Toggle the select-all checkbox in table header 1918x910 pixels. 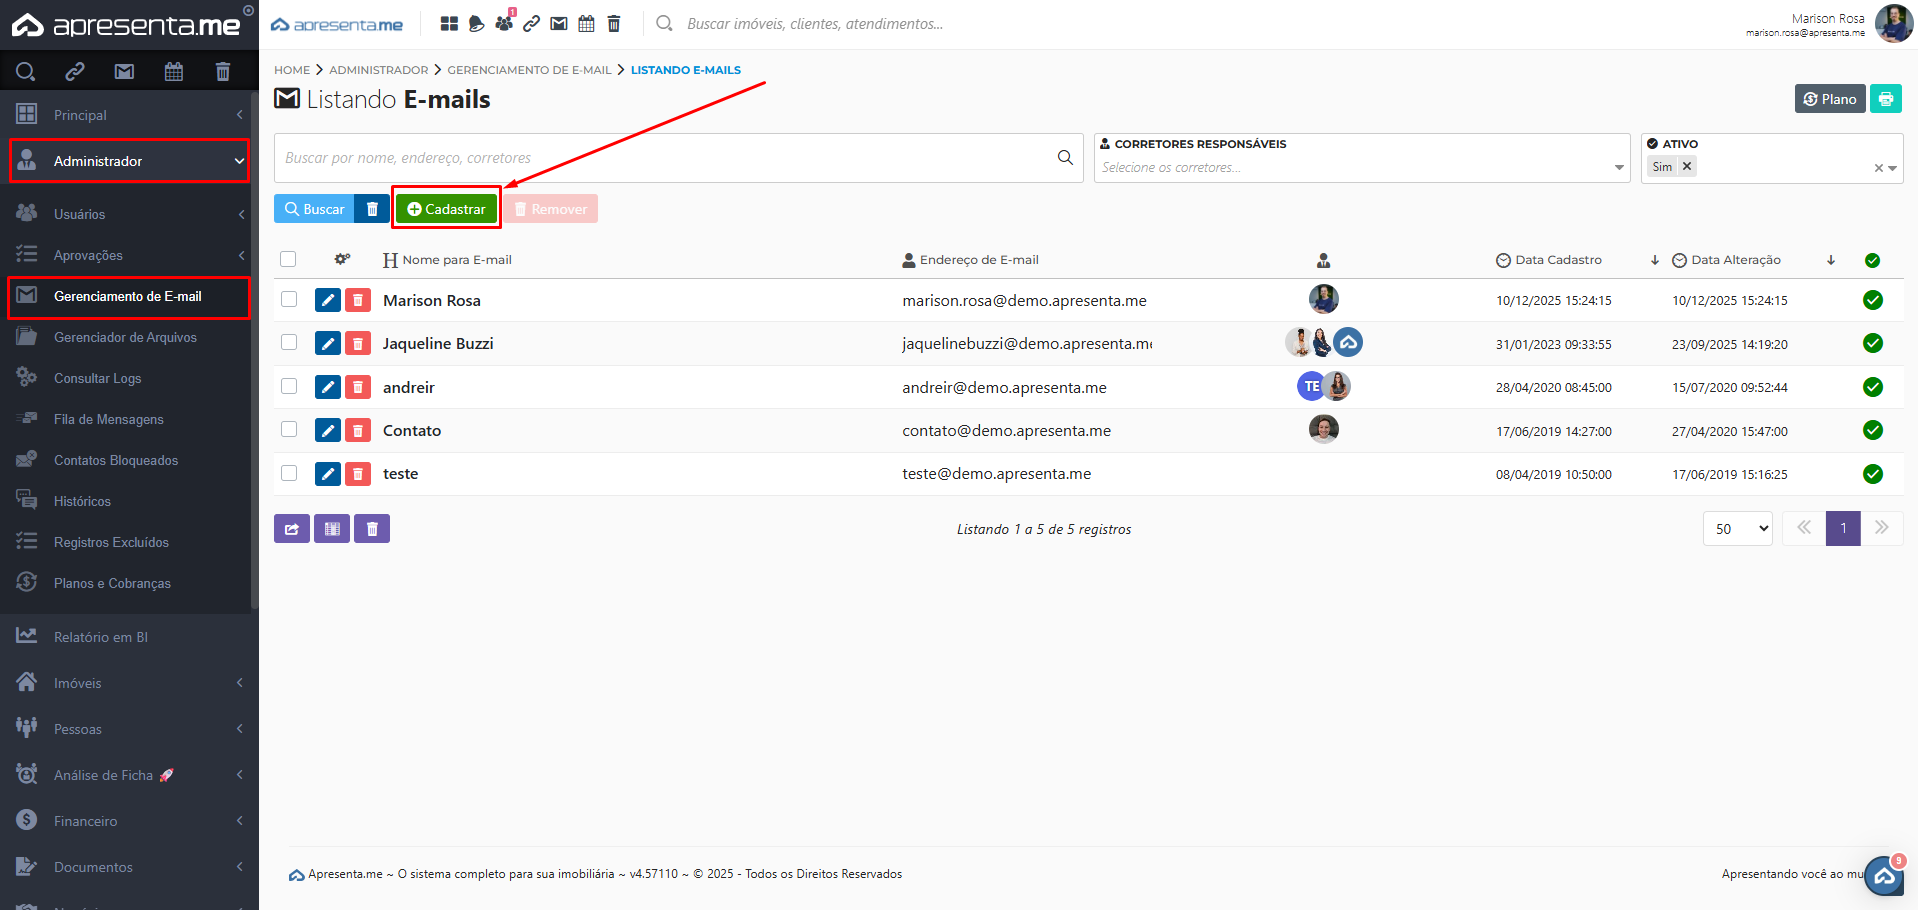point(288,259)
